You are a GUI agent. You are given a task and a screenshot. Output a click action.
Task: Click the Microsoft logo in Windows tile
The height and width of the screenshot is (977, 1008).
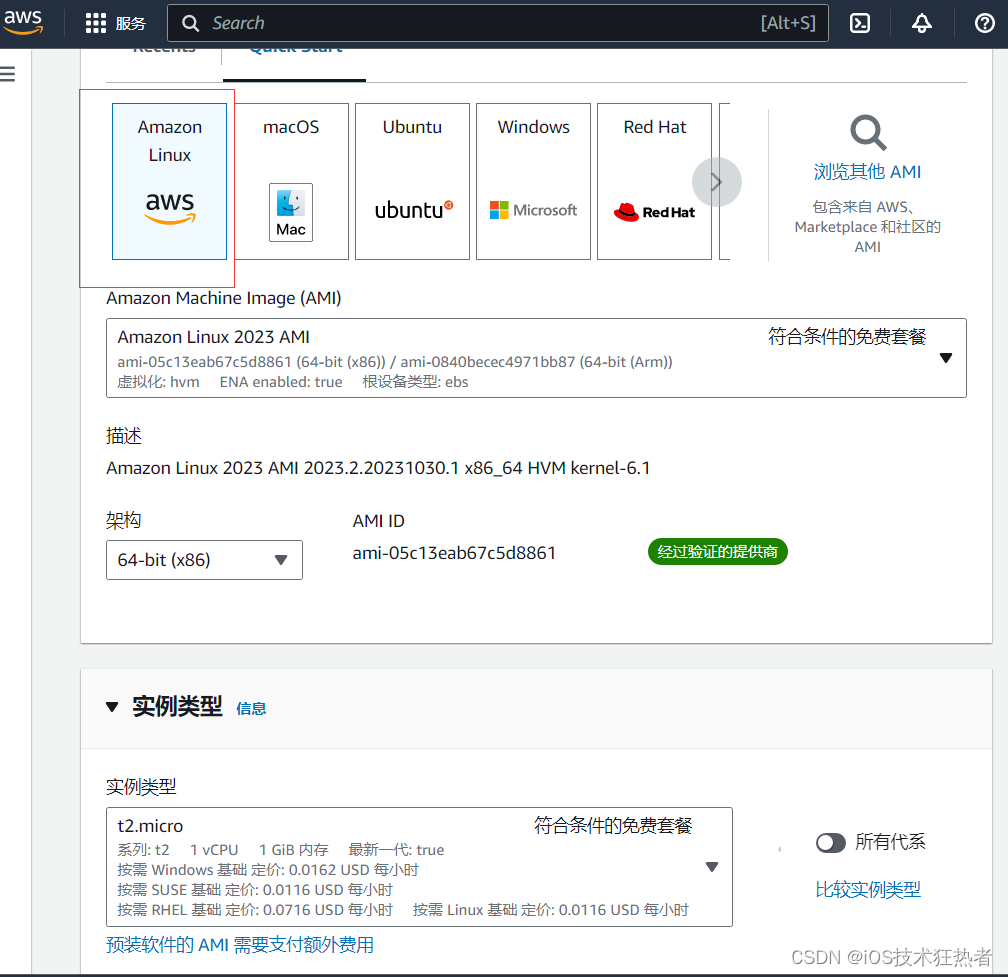(x=534, y=210)
